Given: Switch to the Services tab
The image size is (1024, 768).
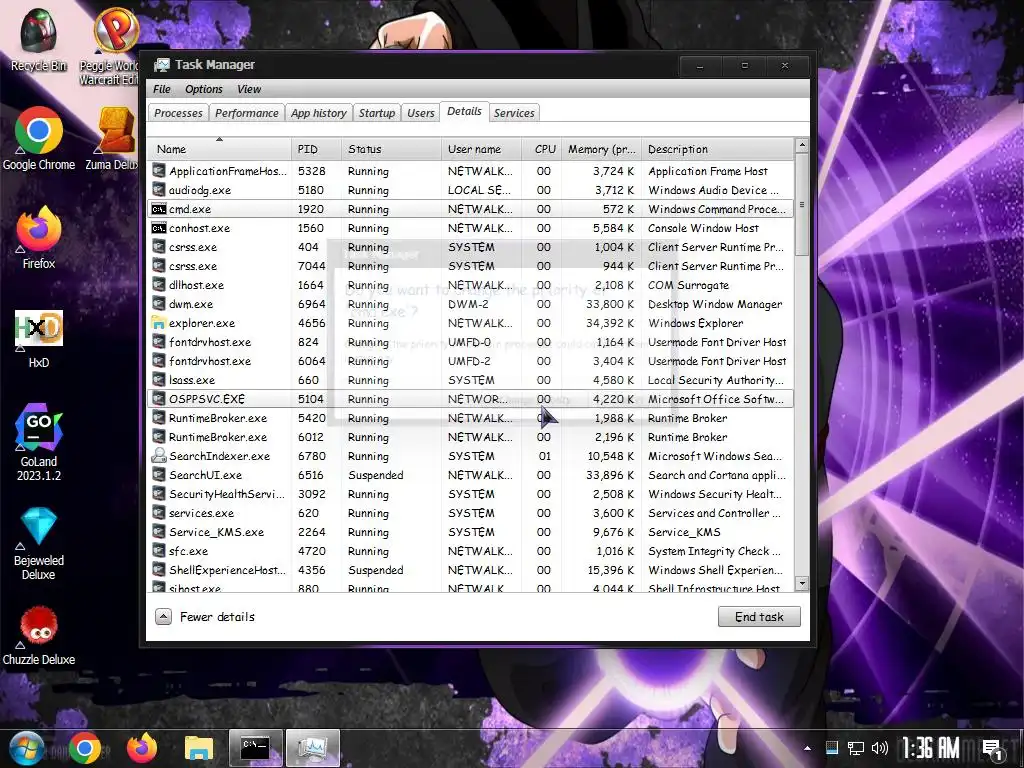Looking at the screenshot, I should (x=514, y=113).
